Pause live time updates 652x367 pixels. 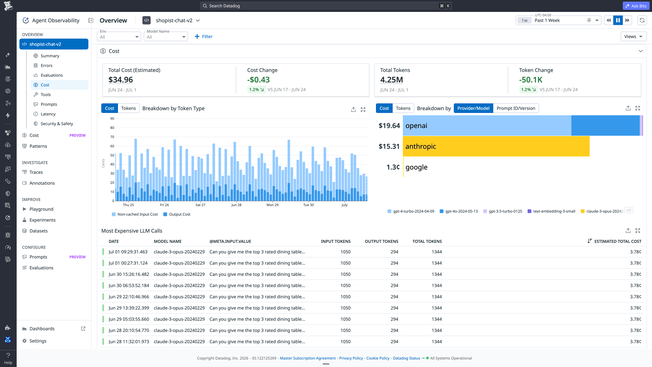pyautogui.click(x=618, y=20)
